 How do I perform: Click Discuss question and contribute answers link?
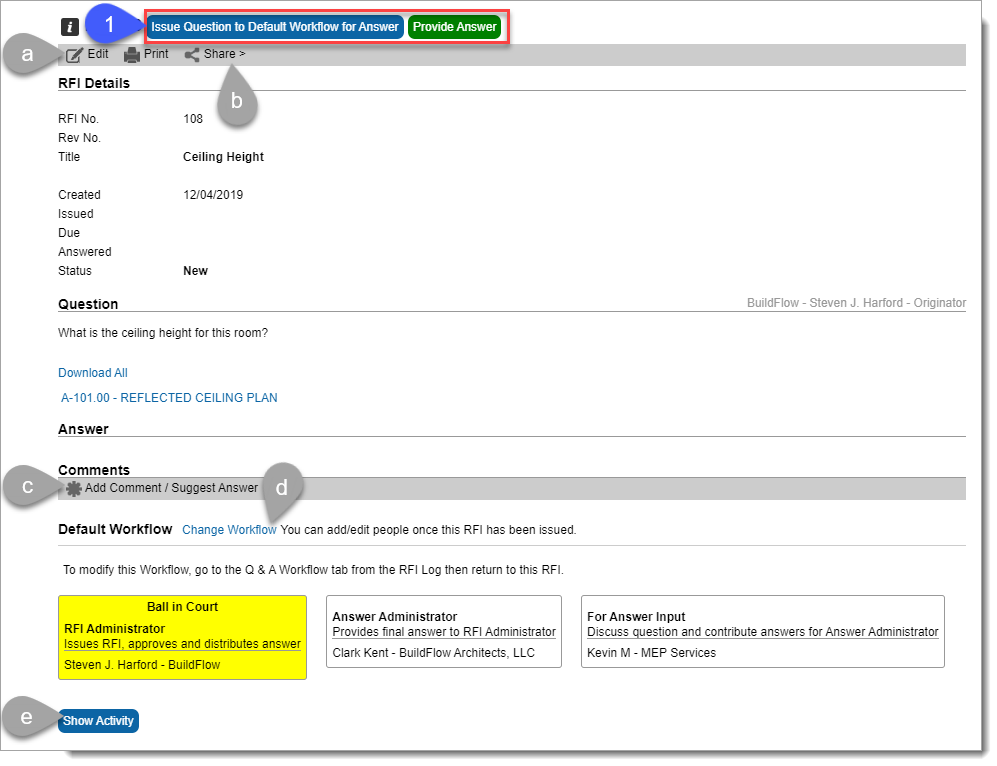click(x=763, y=631)
